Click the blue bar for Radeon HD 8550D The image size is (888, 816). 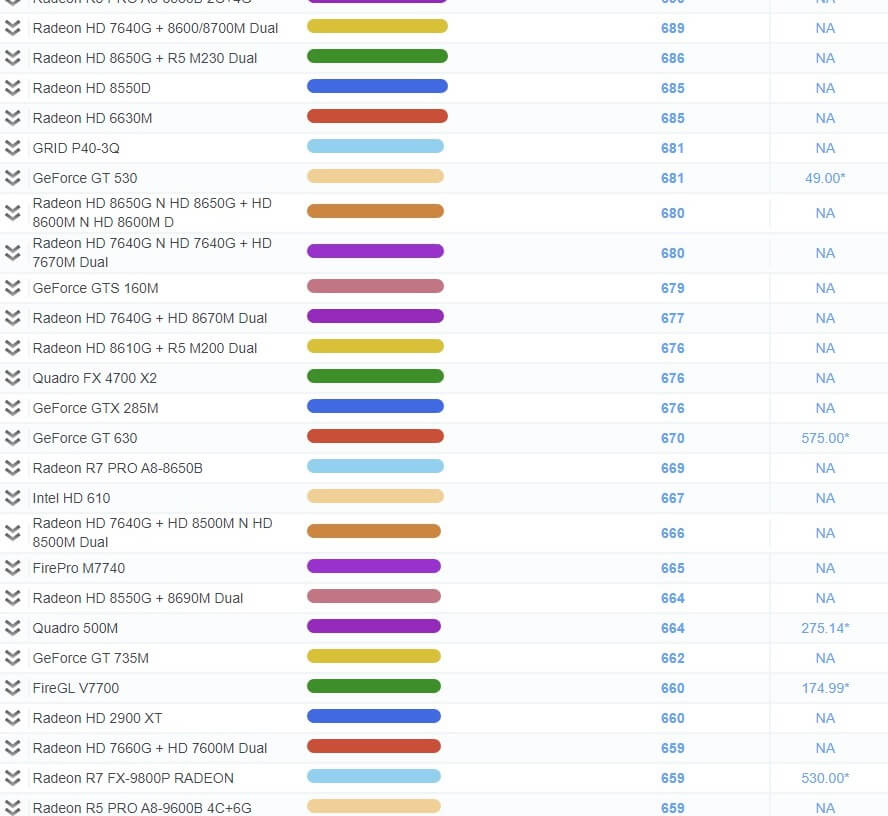(377, 86)
